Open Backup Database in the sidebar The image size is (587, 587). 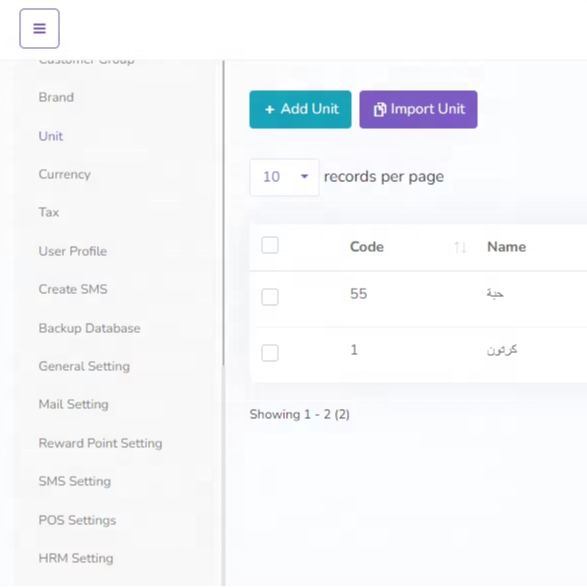tap(89, 328)
